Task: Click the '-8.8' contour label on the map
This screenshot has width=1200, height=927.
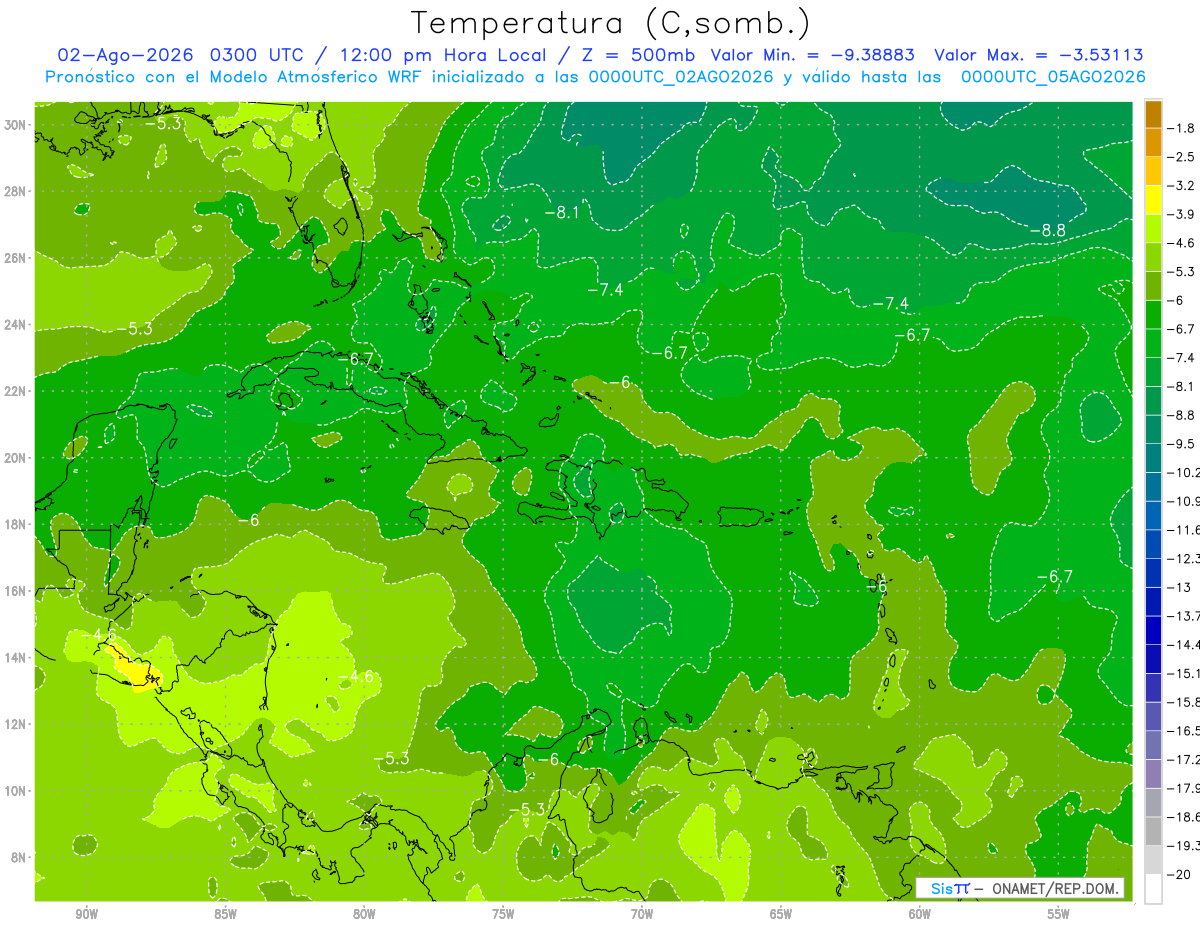Action: point(1048,230)
